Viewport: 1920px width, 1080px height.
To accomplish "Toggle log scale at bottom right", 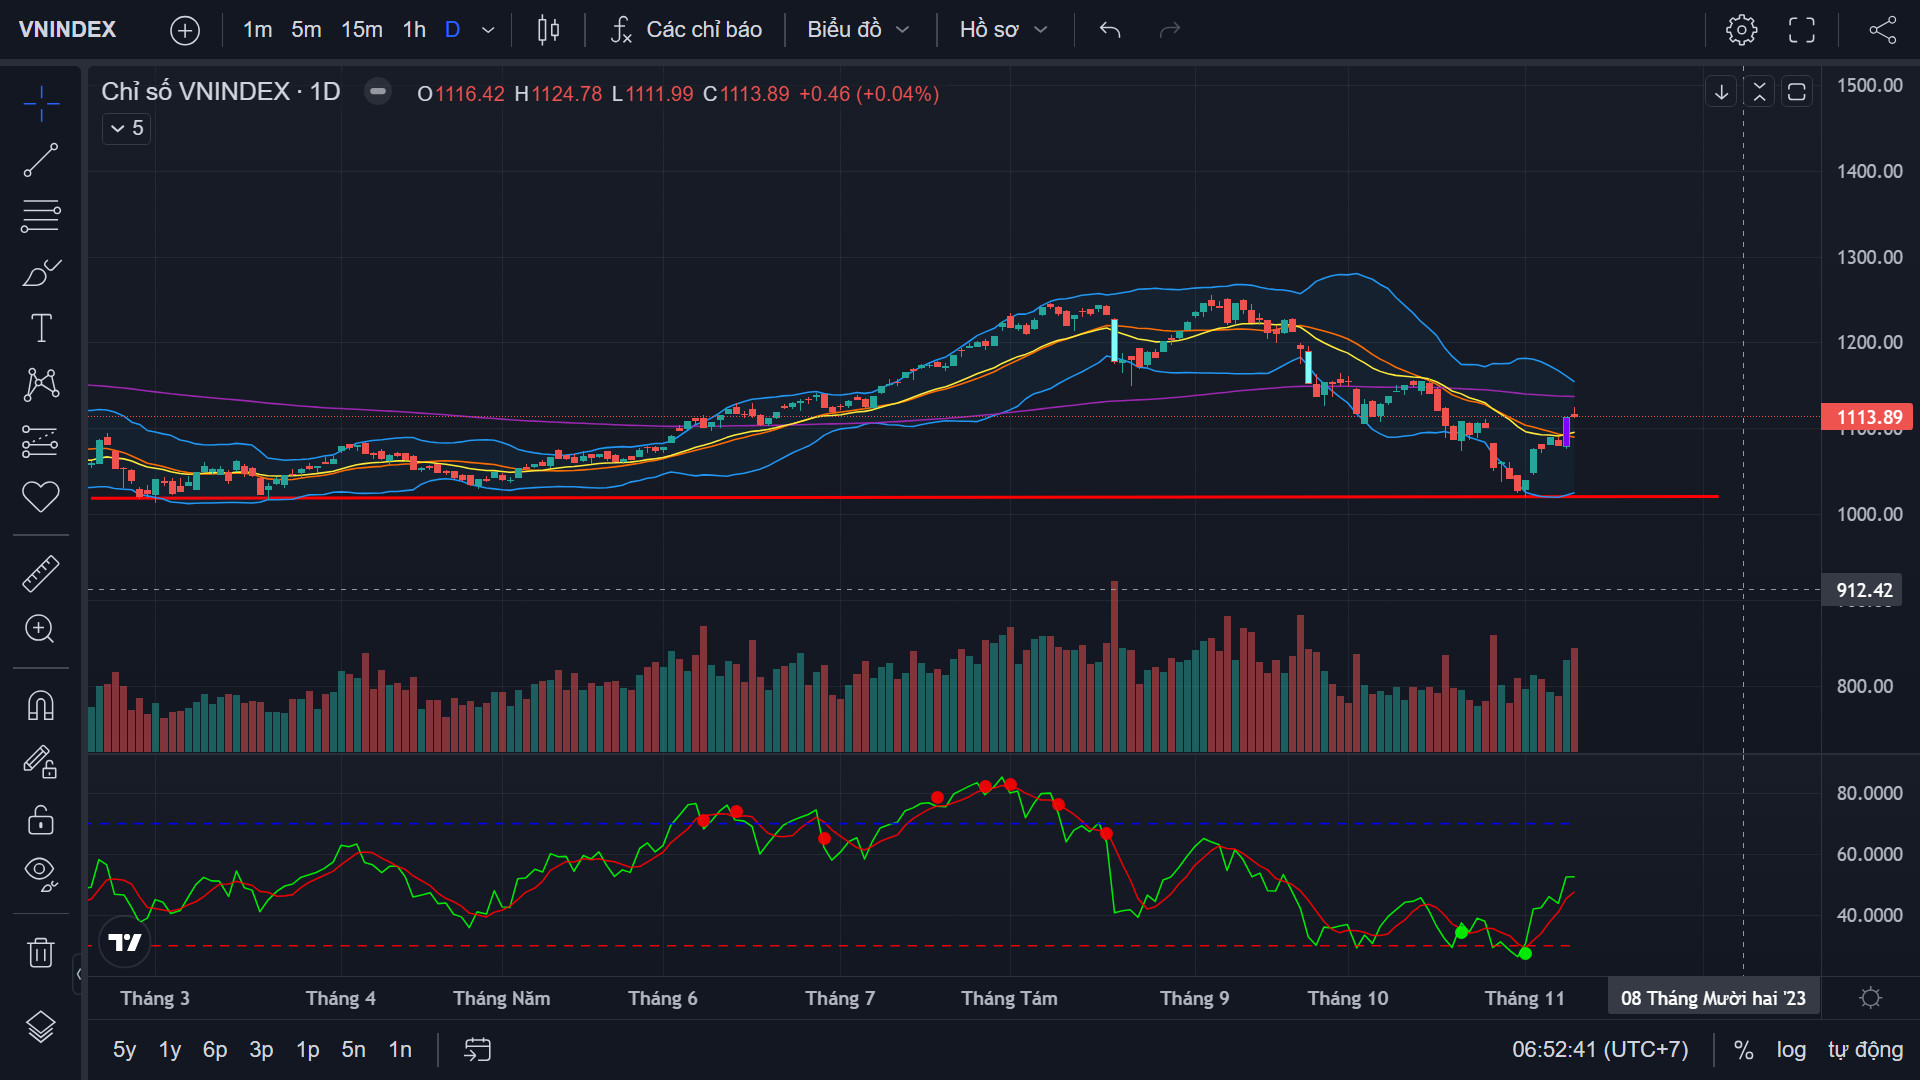I will (x=1791, y=1049).
